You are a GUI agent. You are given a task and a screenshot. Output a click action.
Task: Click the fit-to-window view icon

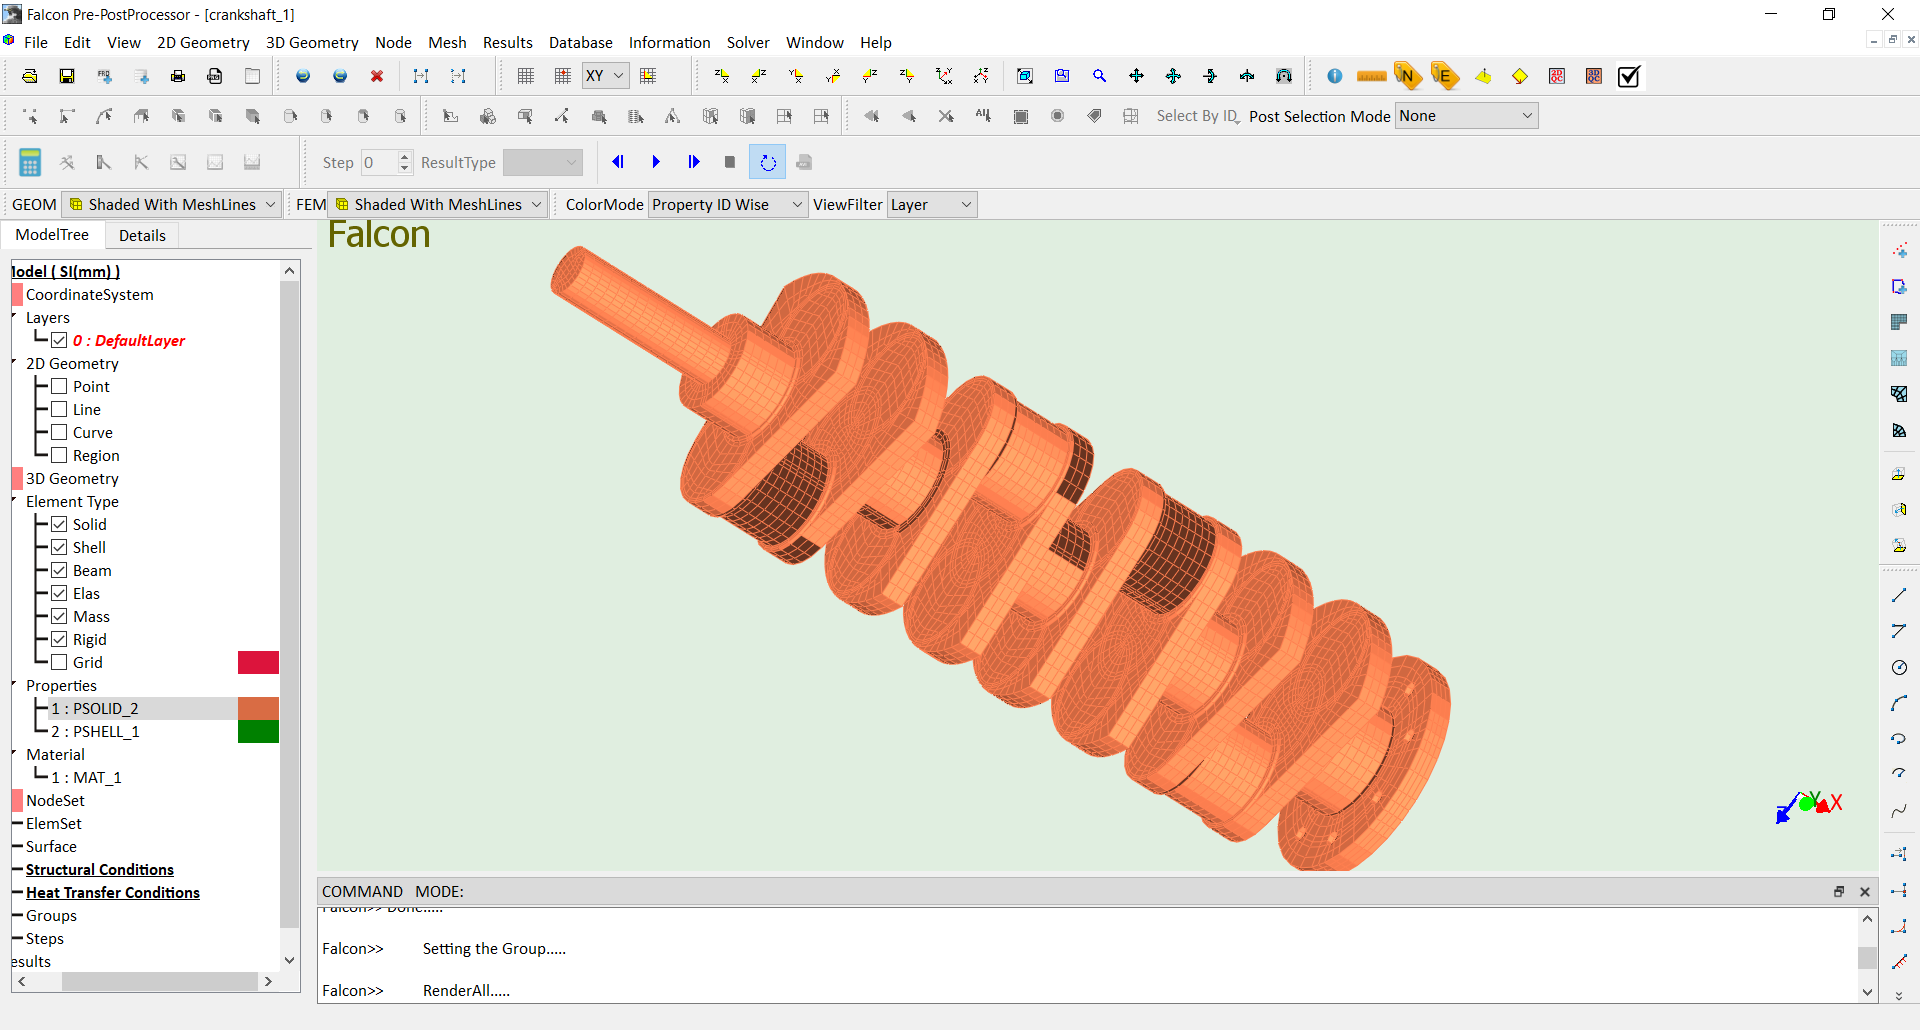(1025, 76)
